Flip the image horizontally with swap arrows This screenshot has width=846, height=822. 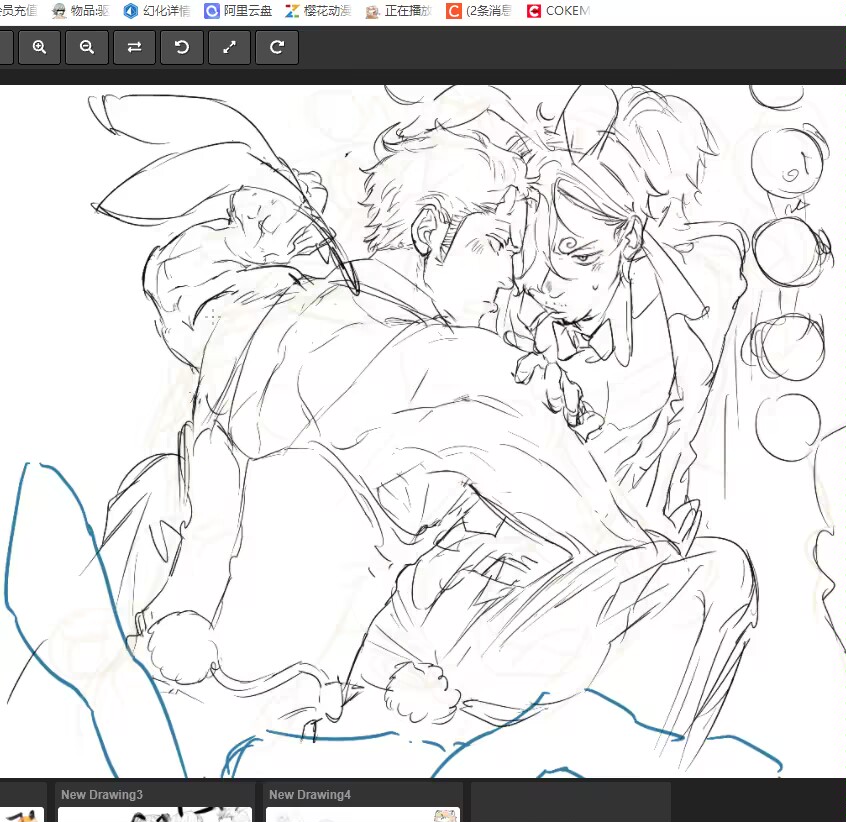click(134, 47)
